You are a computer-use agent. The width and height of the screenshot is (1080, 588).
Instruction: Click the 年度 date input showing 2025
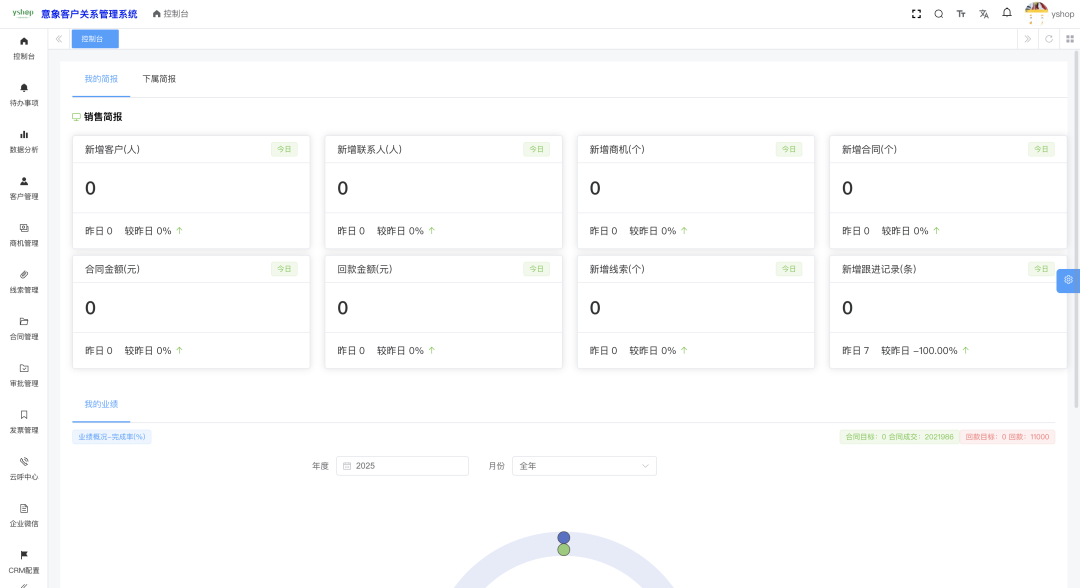[x=402, y=466]
